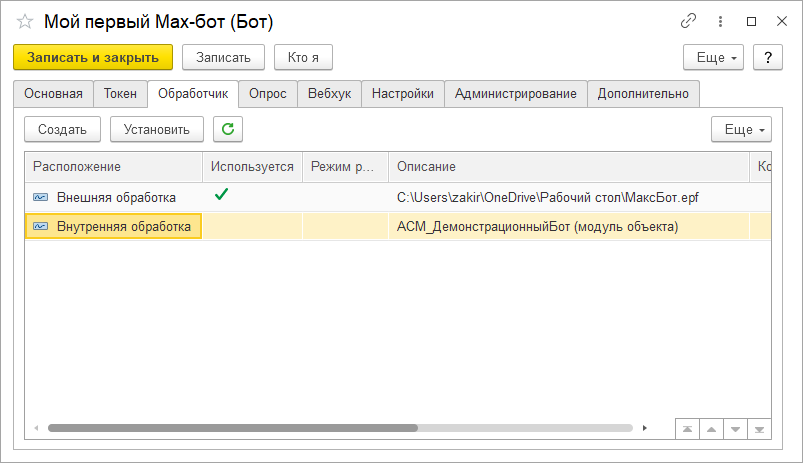This screenshot has height=463, width=803.
Task: Close the bot window
Action: tap(781, 21)
